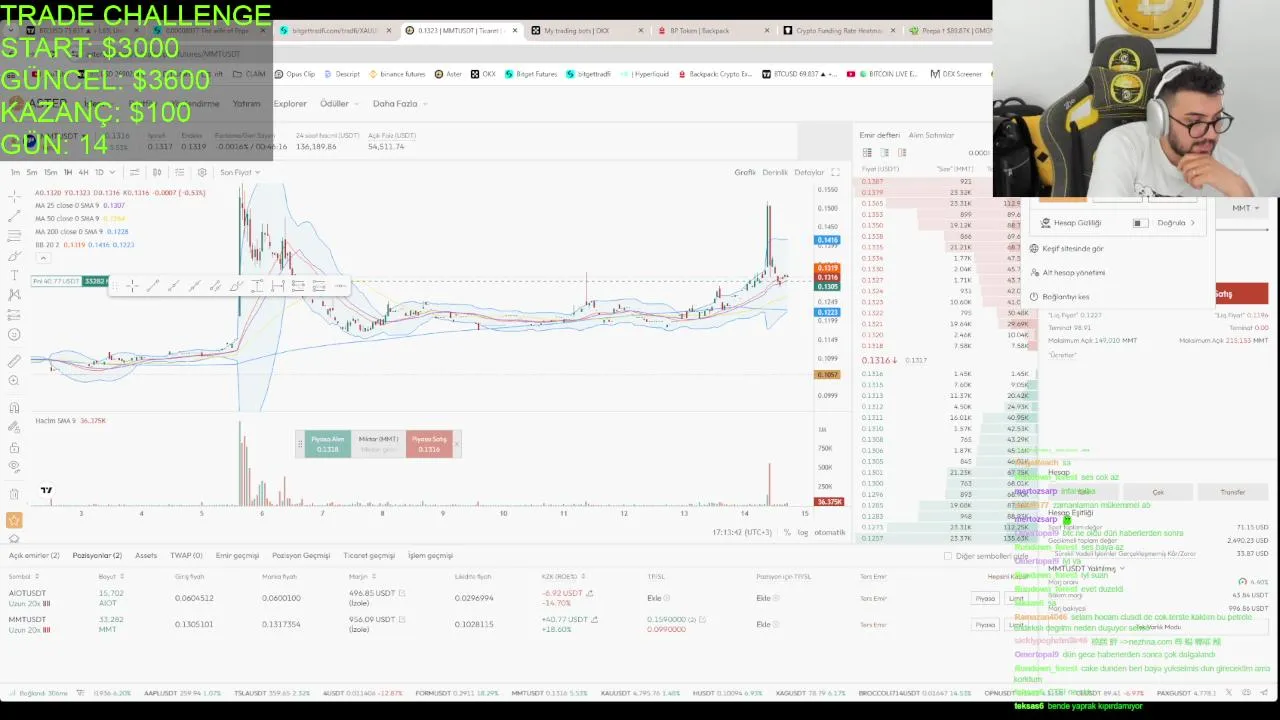
Task: Click Piyasa button for MMTUSDT row
Action: tap(985, 624)
